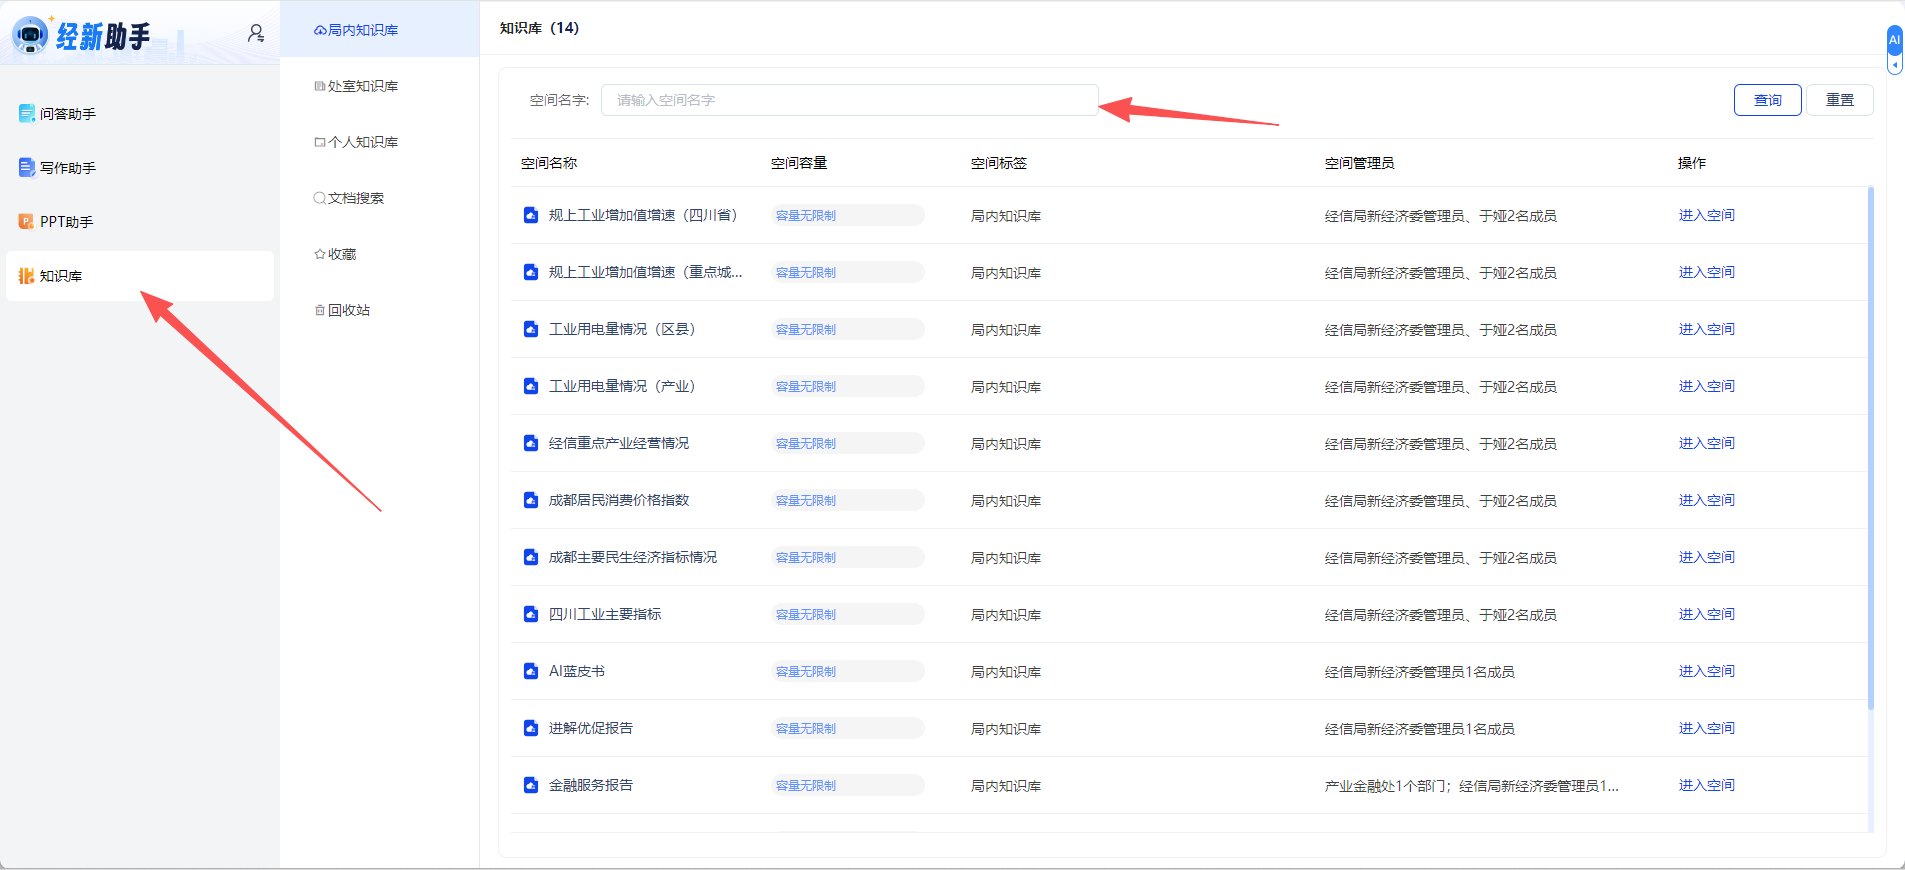Click 进入空间 for 进解优促报告
Viewport: 1905px width, 870px height.
click(1706, 728)
